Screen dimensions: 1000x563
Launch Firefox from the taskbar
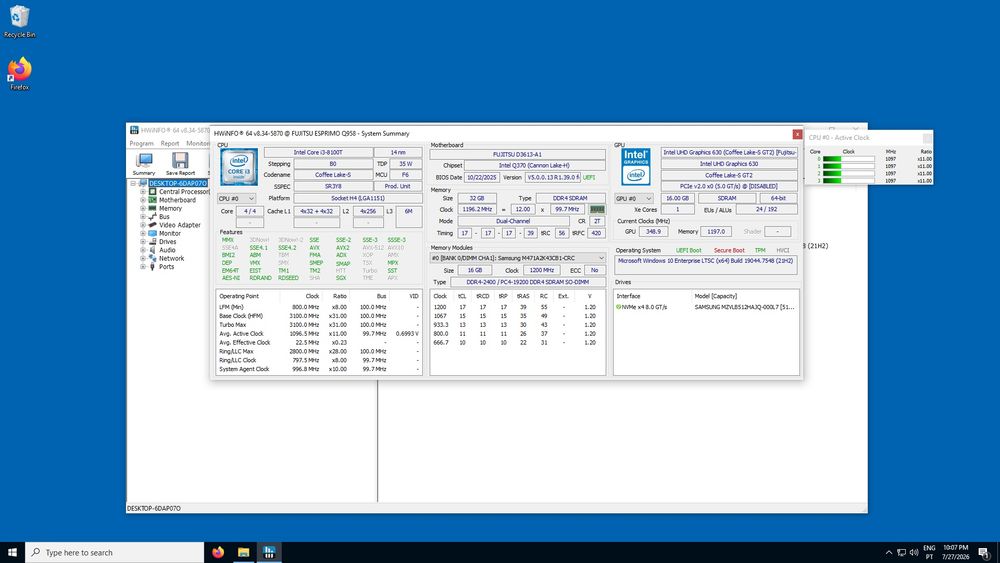tap(218, 552)
